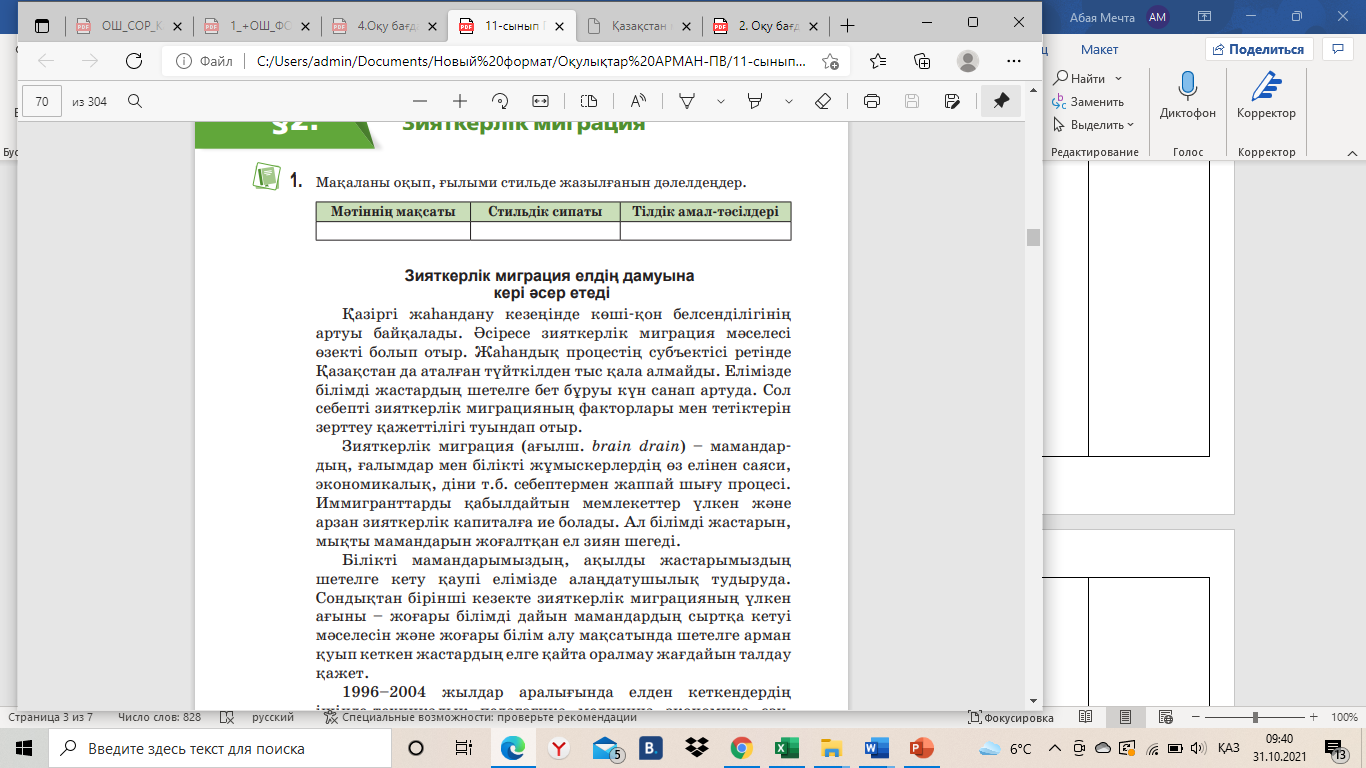
Task: Open Excel from the taskbar
Action: 786,748
